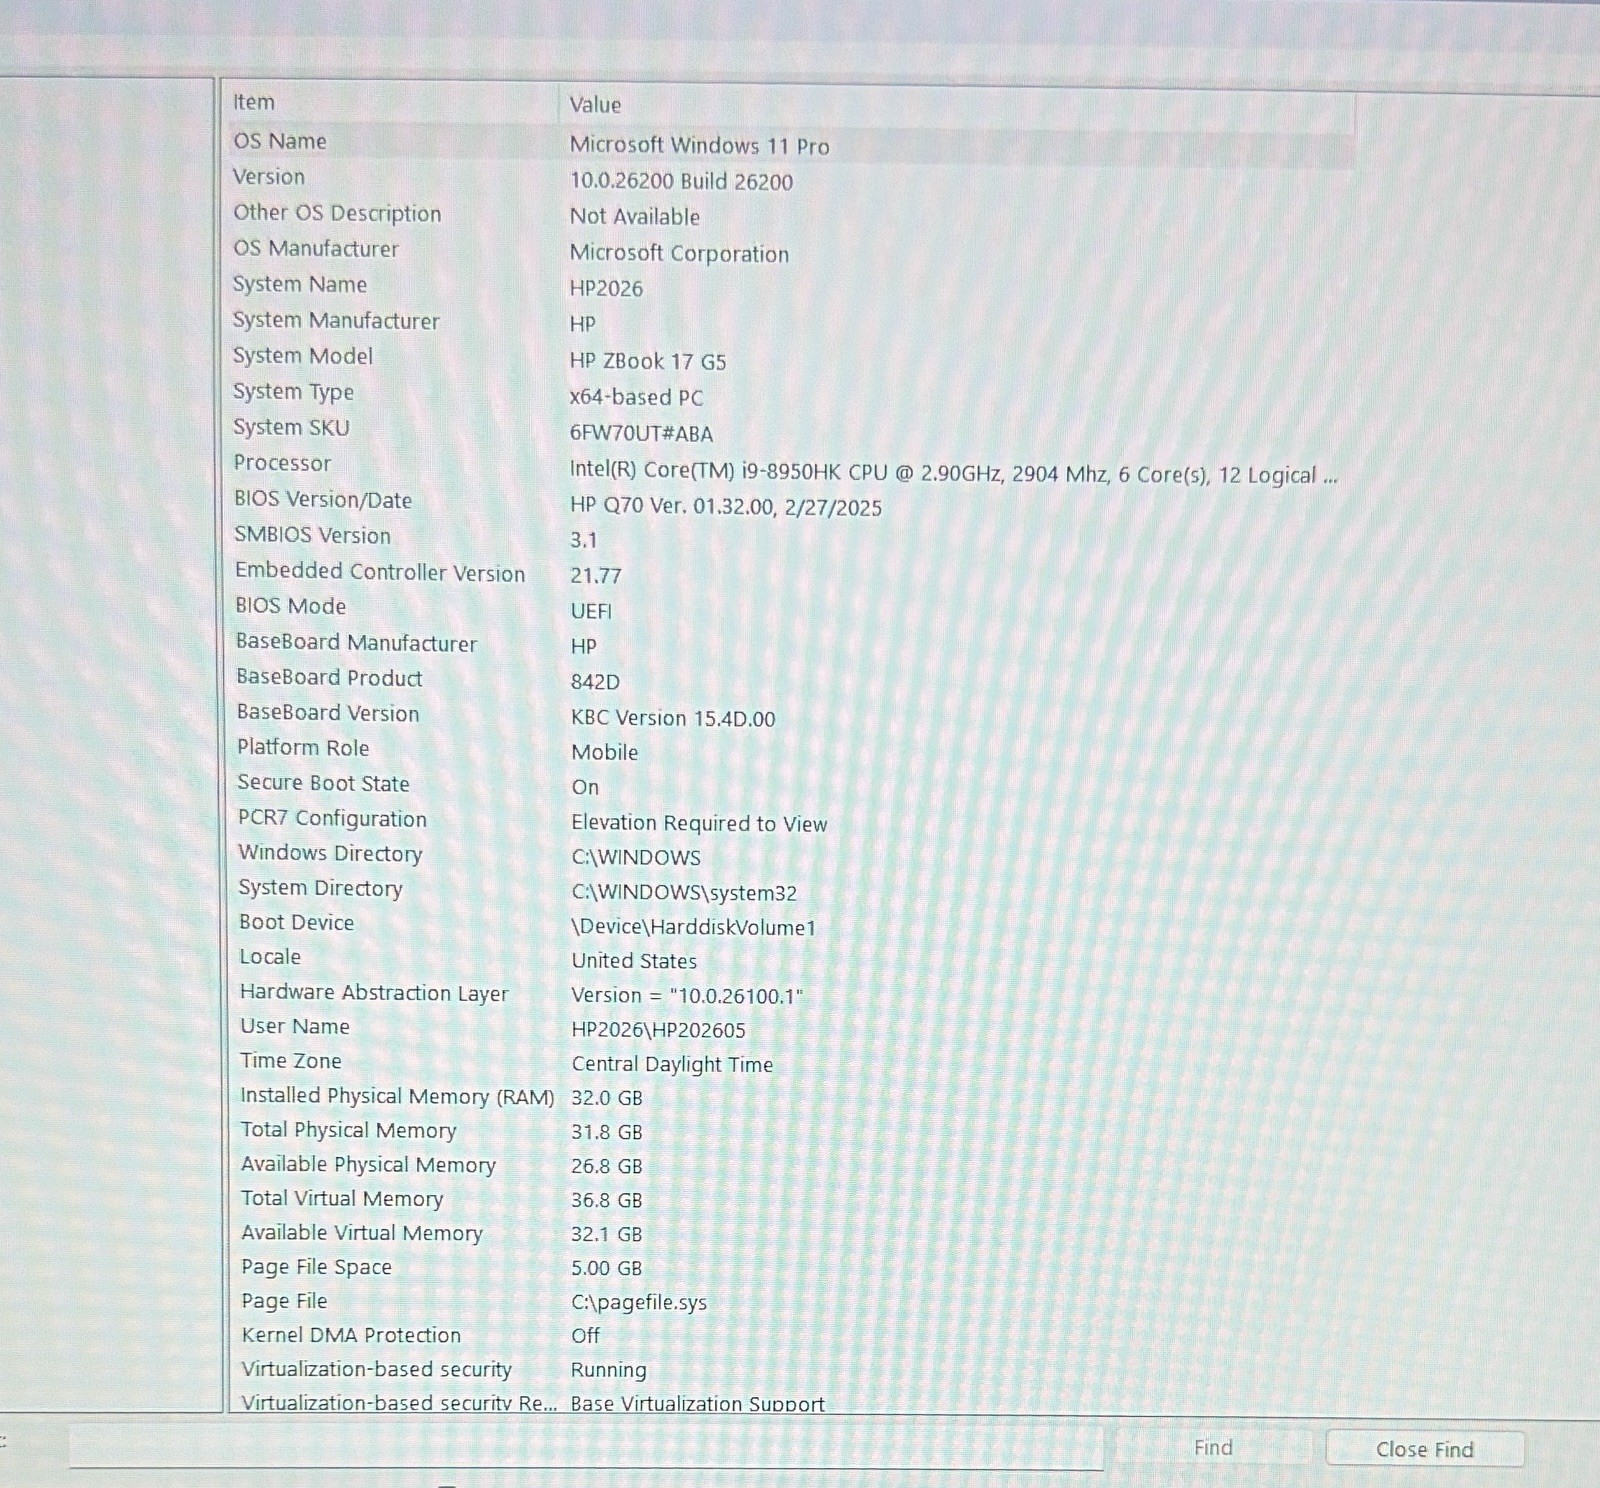Select the Processor item
1600x1488 pixels.
[x=282, y=463]
